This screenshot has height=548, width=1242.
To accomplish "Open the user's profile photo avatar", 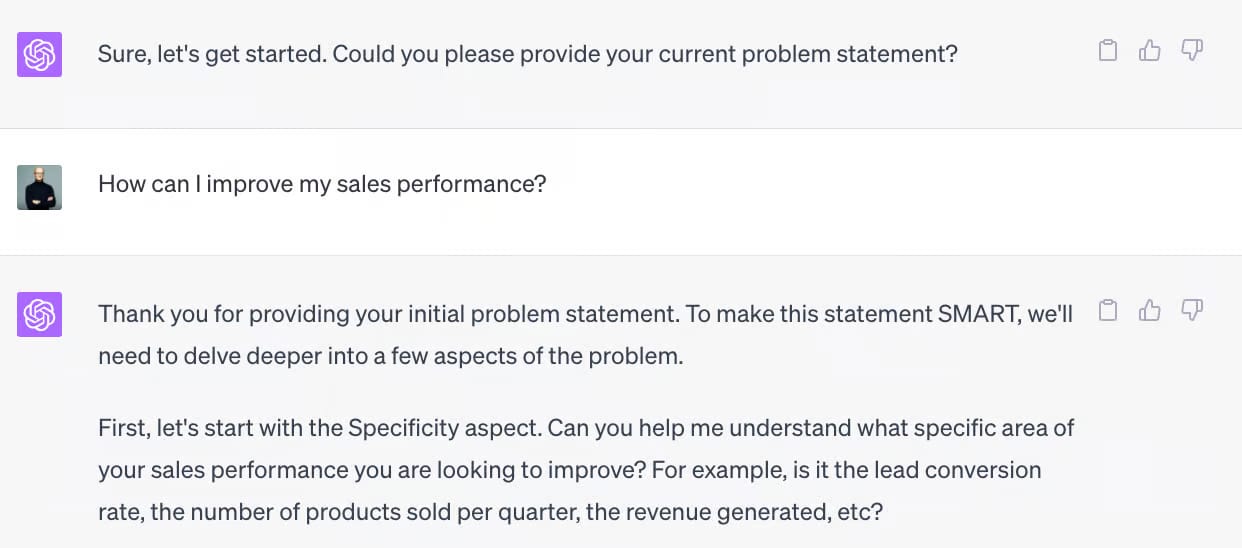I will [x=40, y=187].
